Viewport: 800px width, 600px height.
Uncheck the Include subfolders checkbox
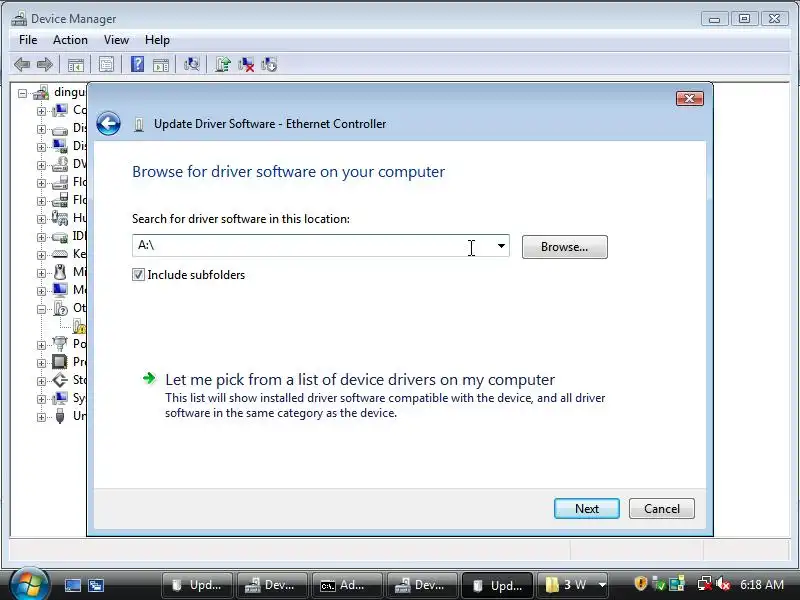click(138, 274)
